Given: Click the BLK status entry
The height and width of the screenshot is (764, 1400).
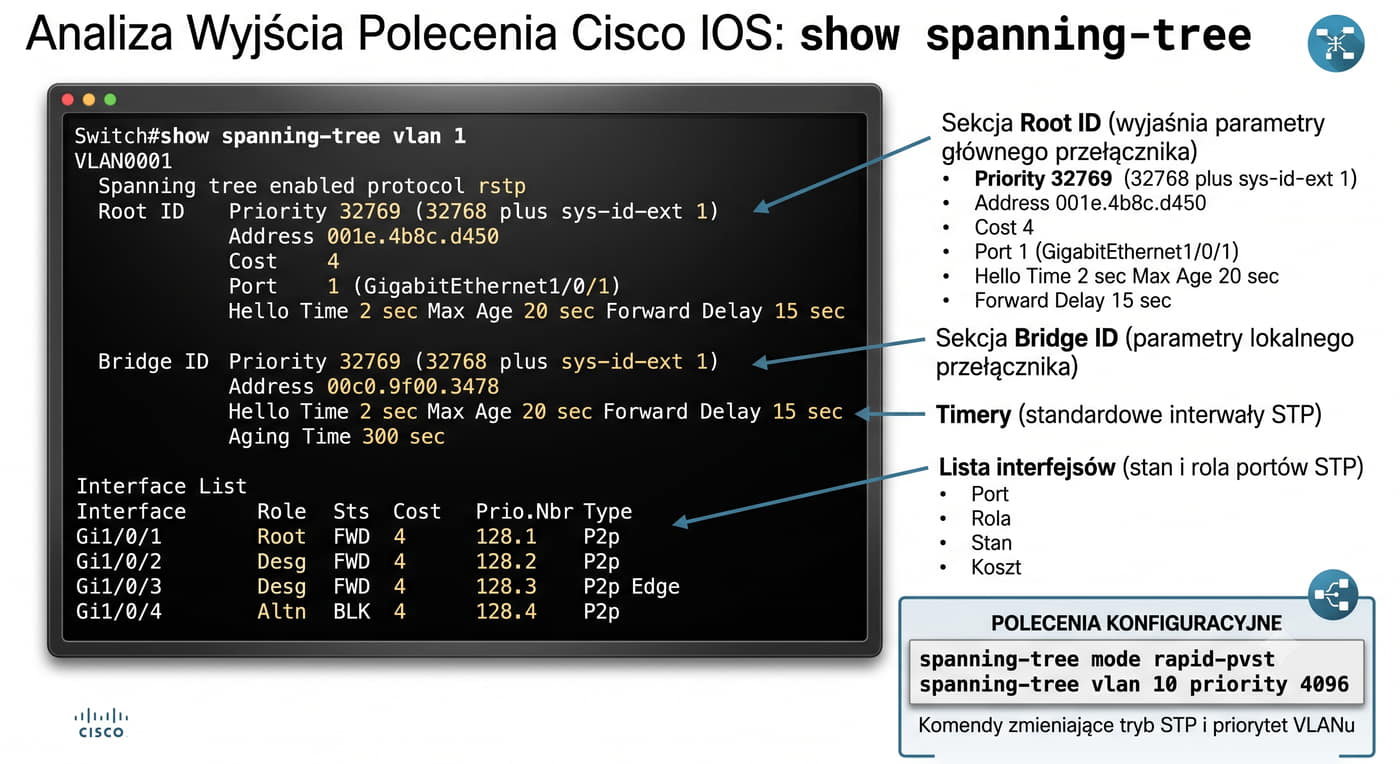Looking at the screenshot, I should (351, 611).
